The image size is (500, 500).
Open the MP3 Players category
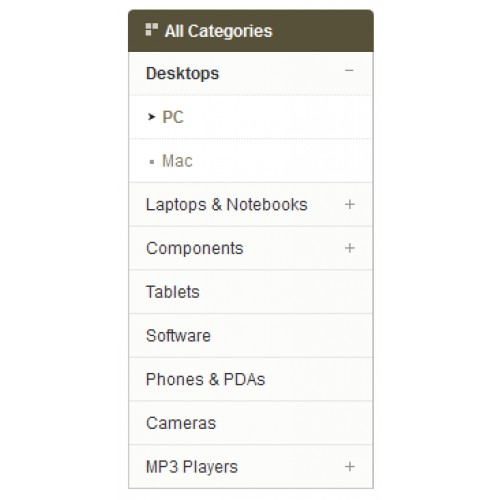[192, 467]
